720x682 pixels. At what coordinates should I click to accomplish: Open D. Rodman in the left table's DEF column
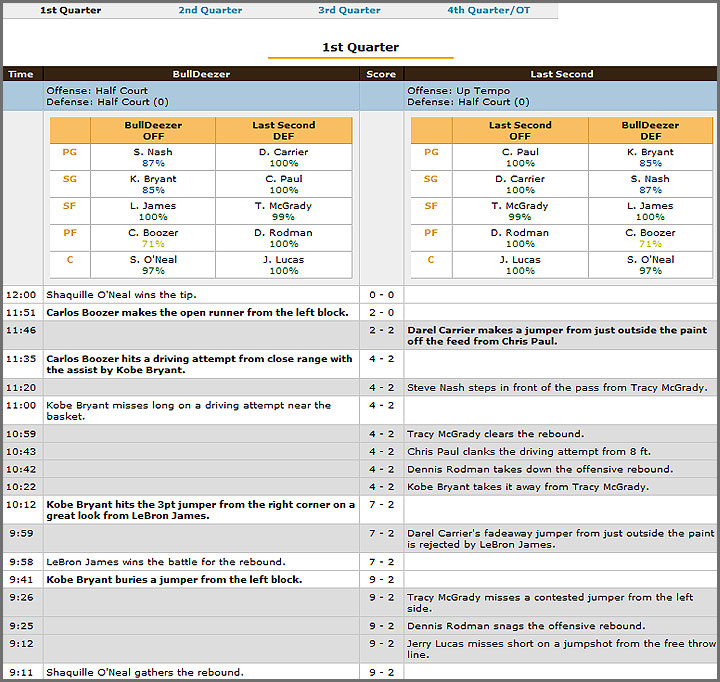coord(283,233)
